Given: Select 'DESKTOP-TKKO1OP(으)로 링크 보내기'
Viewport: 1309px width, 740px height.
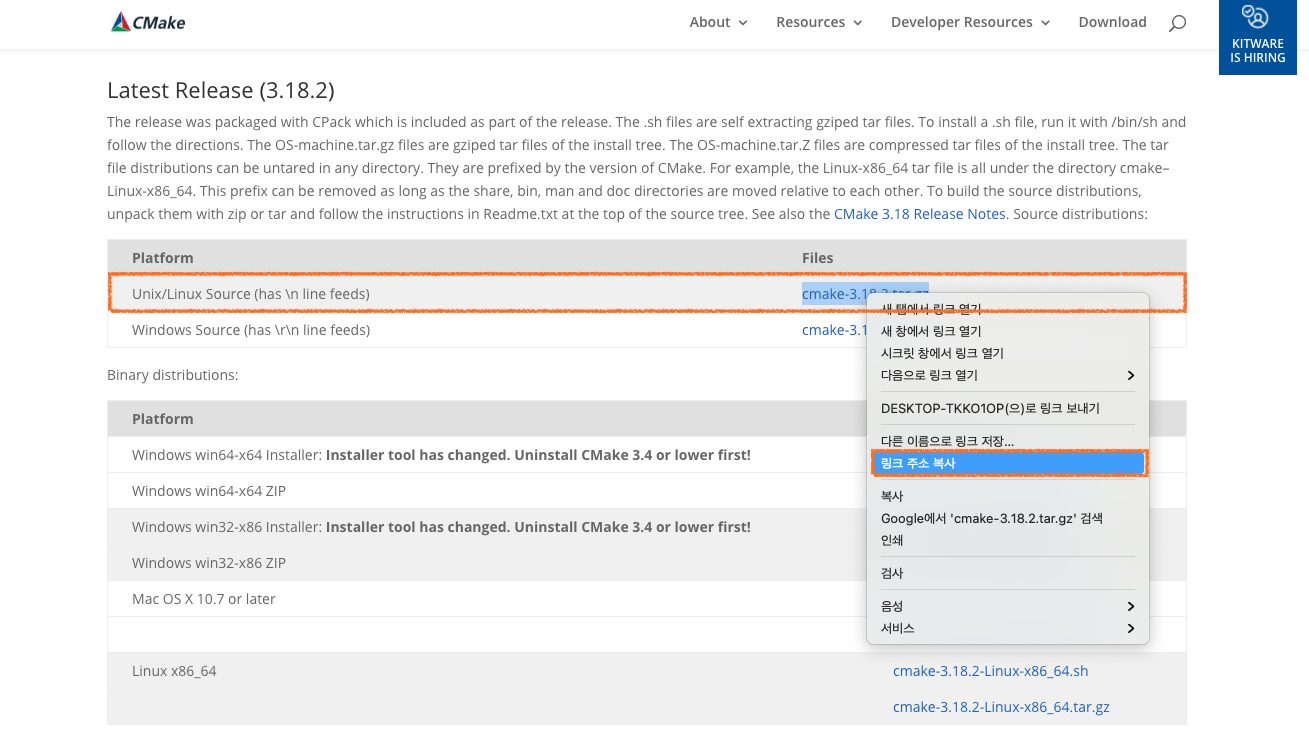Looking at the screenshot, I should (1008, 408).
